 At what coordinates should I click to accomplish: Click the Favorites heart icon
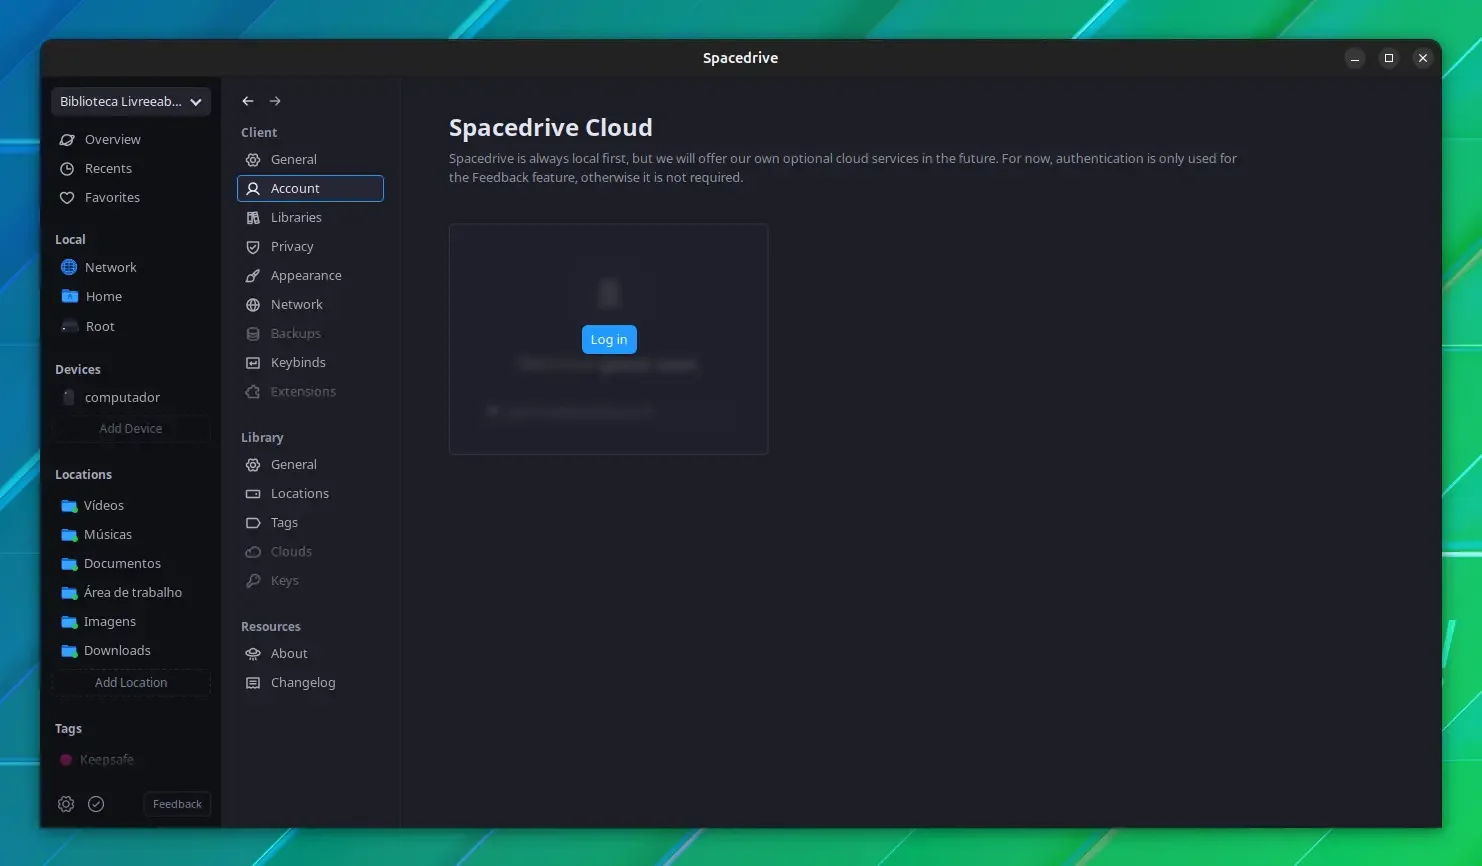[x=67, y=198]
